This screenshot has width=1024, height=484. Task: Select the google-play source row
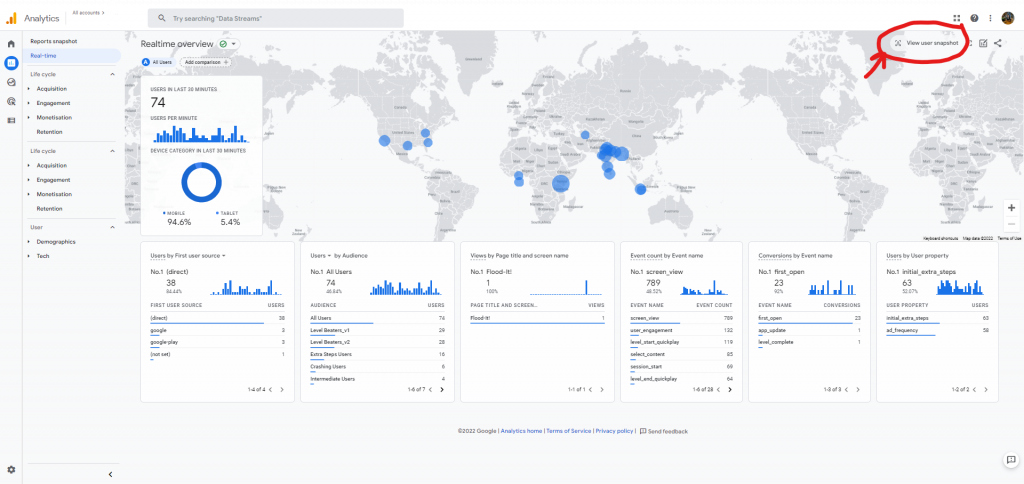click(217, 342)
